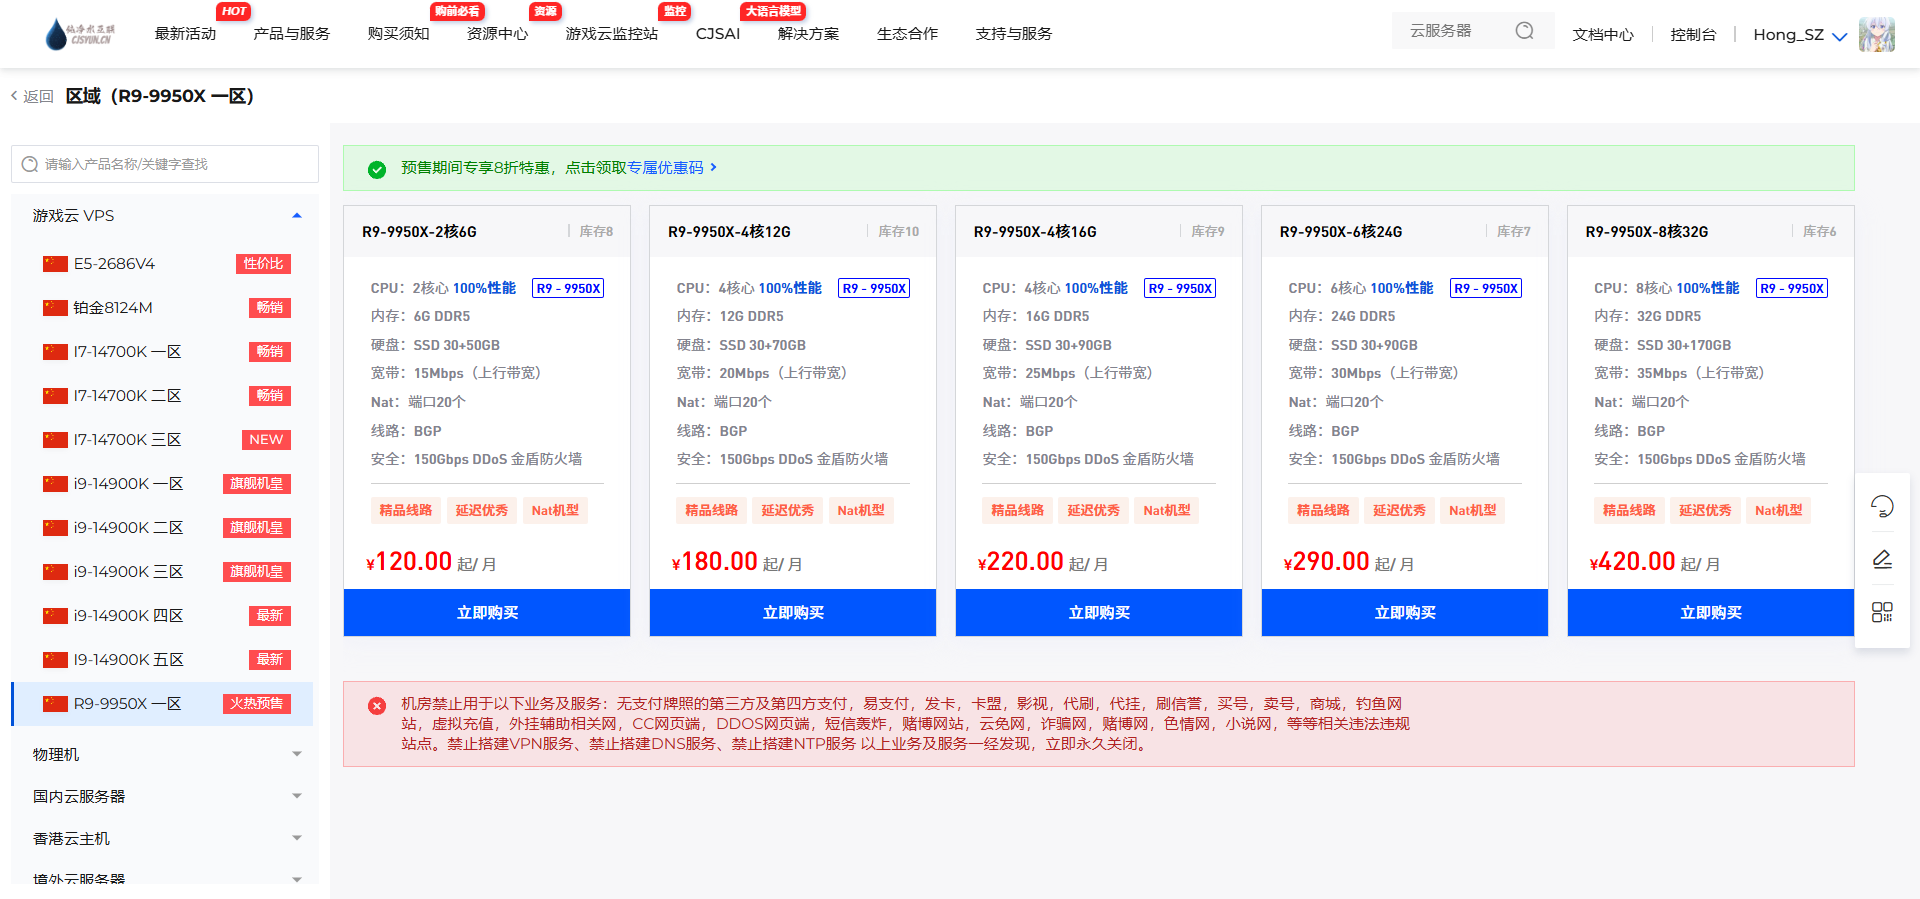Focus the sidebar product keyword search field
Image resolution: width=1920 pixels, height=899 pixels.
pos(165,164)
